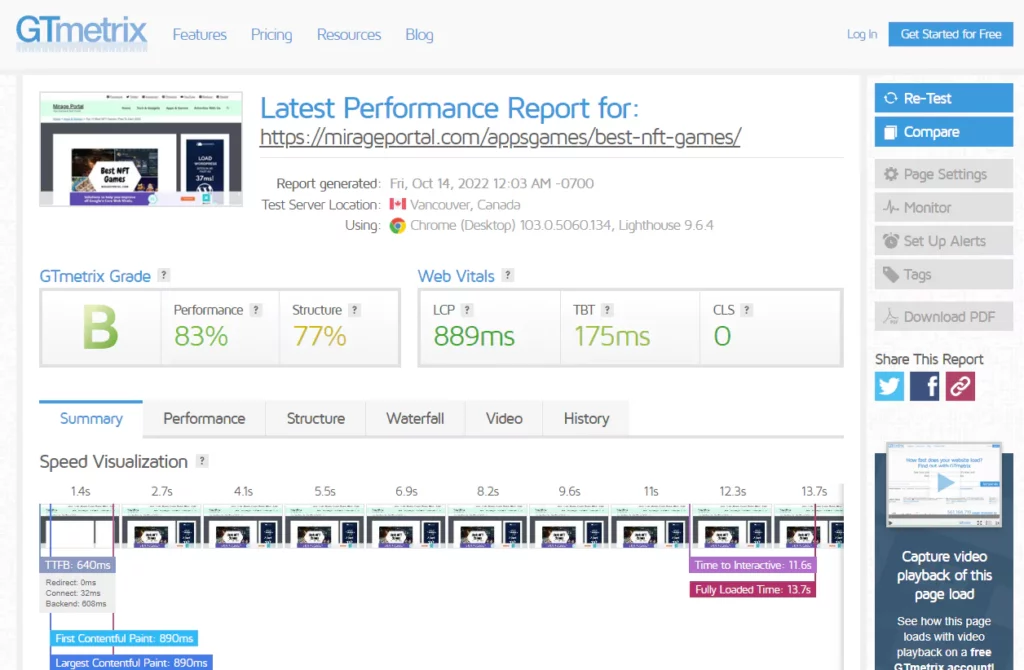Viewport: 1024px width, 670px height.
Task: Copy report link icon
Action: click(x=960, y=386)
